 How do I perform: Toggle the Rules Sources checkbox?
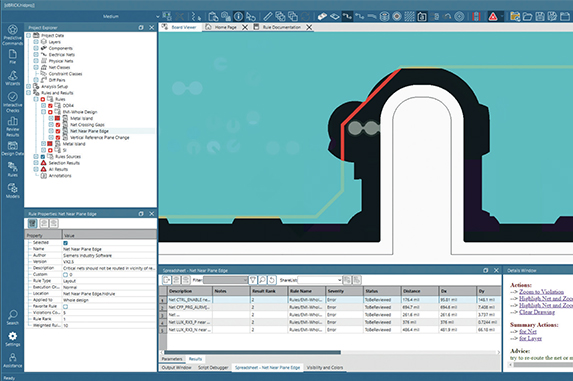click(x=43, y=157)
